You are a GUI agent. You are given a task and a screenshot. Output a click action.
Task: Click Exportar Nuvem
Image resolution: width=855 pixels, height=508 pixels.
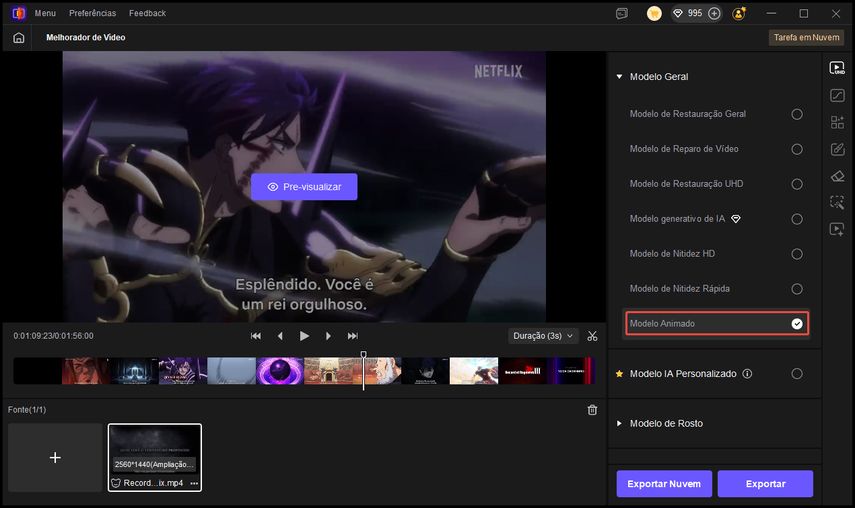(664, 483)
